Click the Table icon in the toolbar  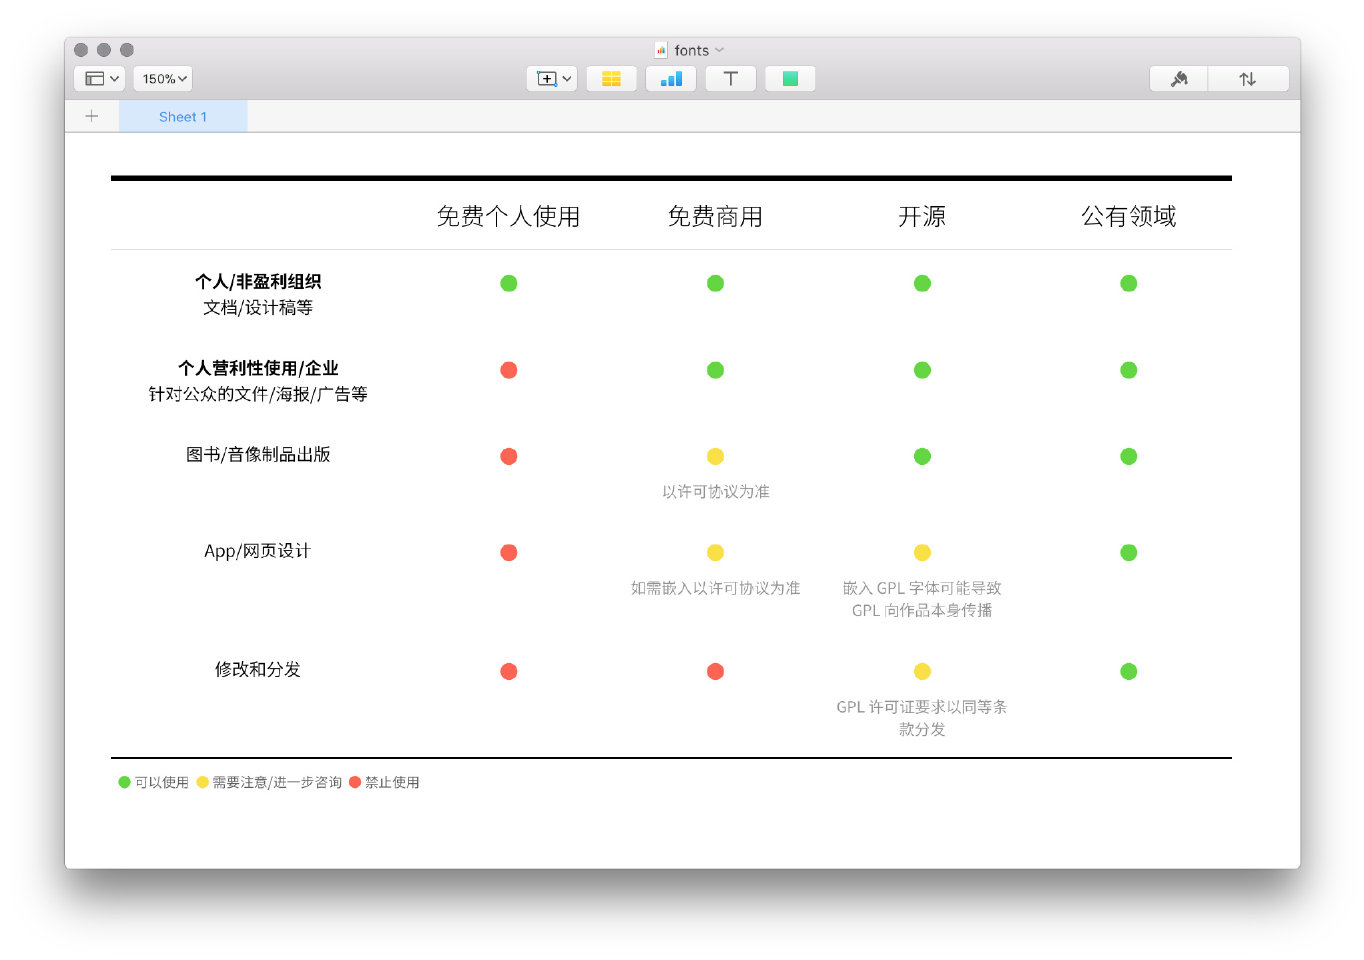tap(611, 79)
